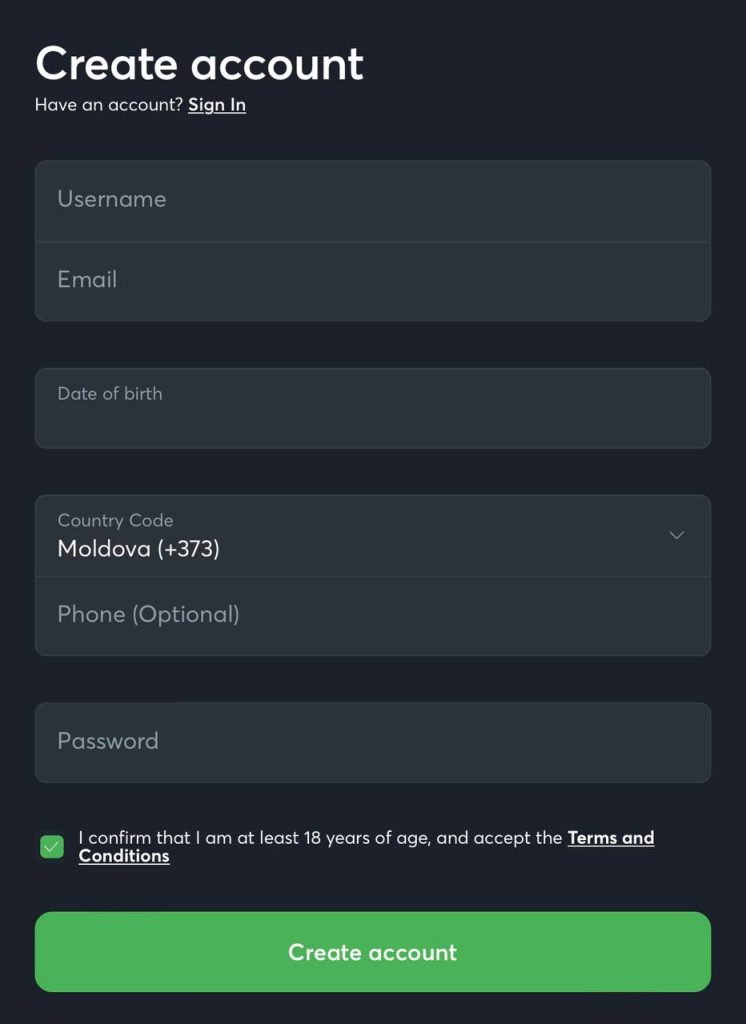The height and width of the screenshot is (1024, 746).
Task: Click the Username placeholder text
Action: click(111, 199)
